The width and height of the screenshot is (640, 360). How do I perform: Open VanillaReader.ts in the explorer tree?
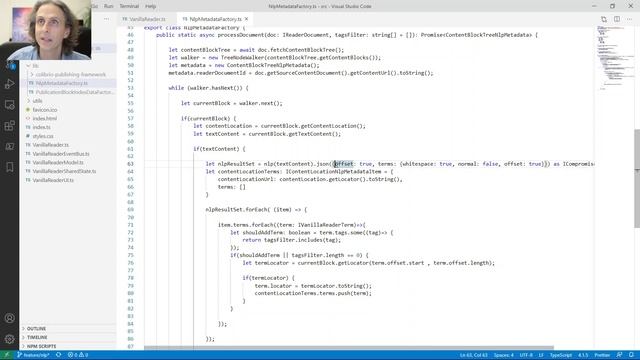(x=51, y=145)
